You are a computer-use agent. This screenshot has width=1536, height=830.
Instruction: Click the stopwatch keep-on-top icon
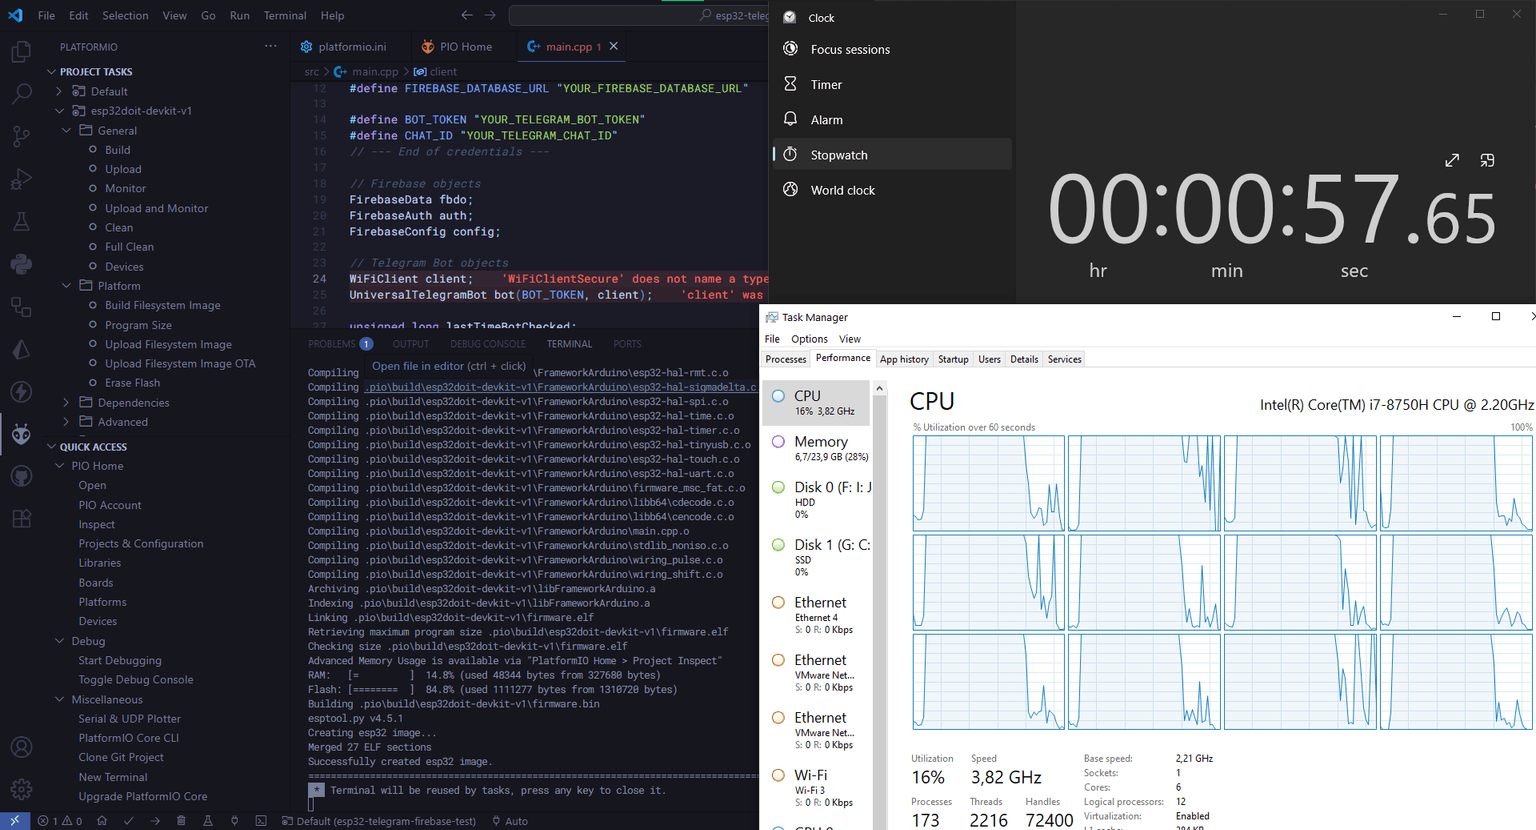pyautogui.click(x=1487, y=160)
